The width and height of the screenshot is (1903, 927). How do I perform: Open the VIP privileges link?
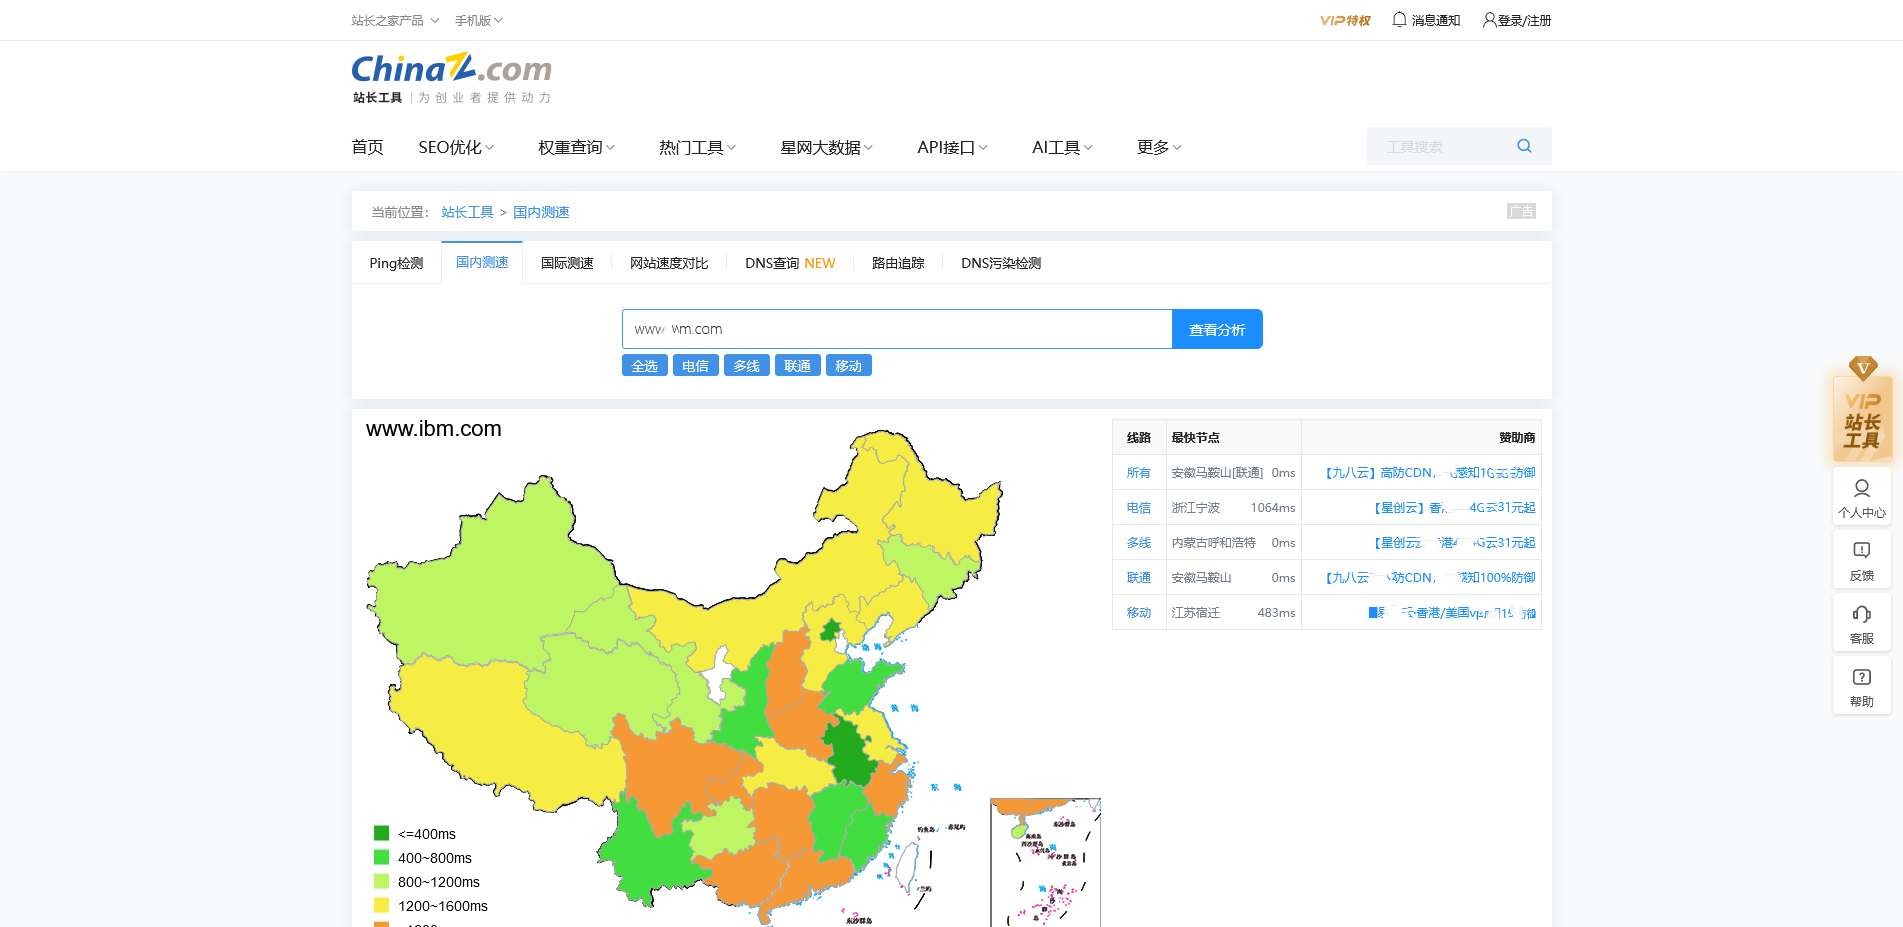[x=1344, y=20]
